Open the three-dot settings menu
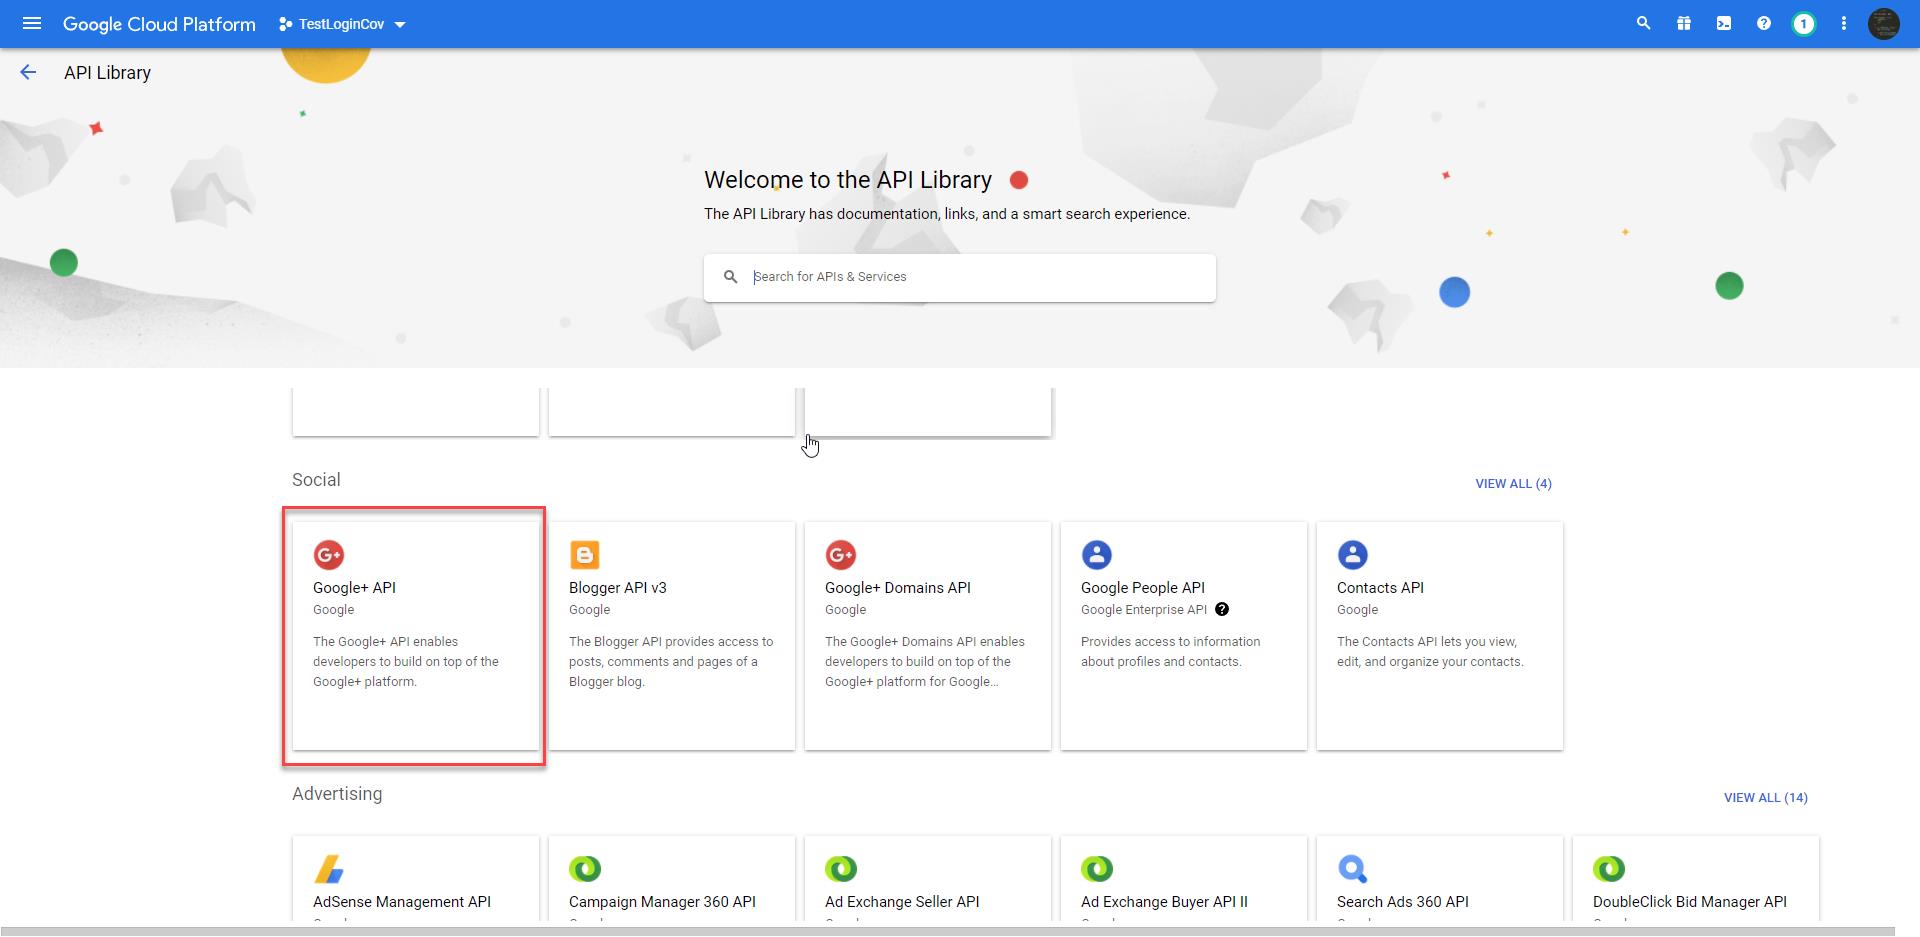This screenshot has height=937, width=1920. click(1844, 23)
